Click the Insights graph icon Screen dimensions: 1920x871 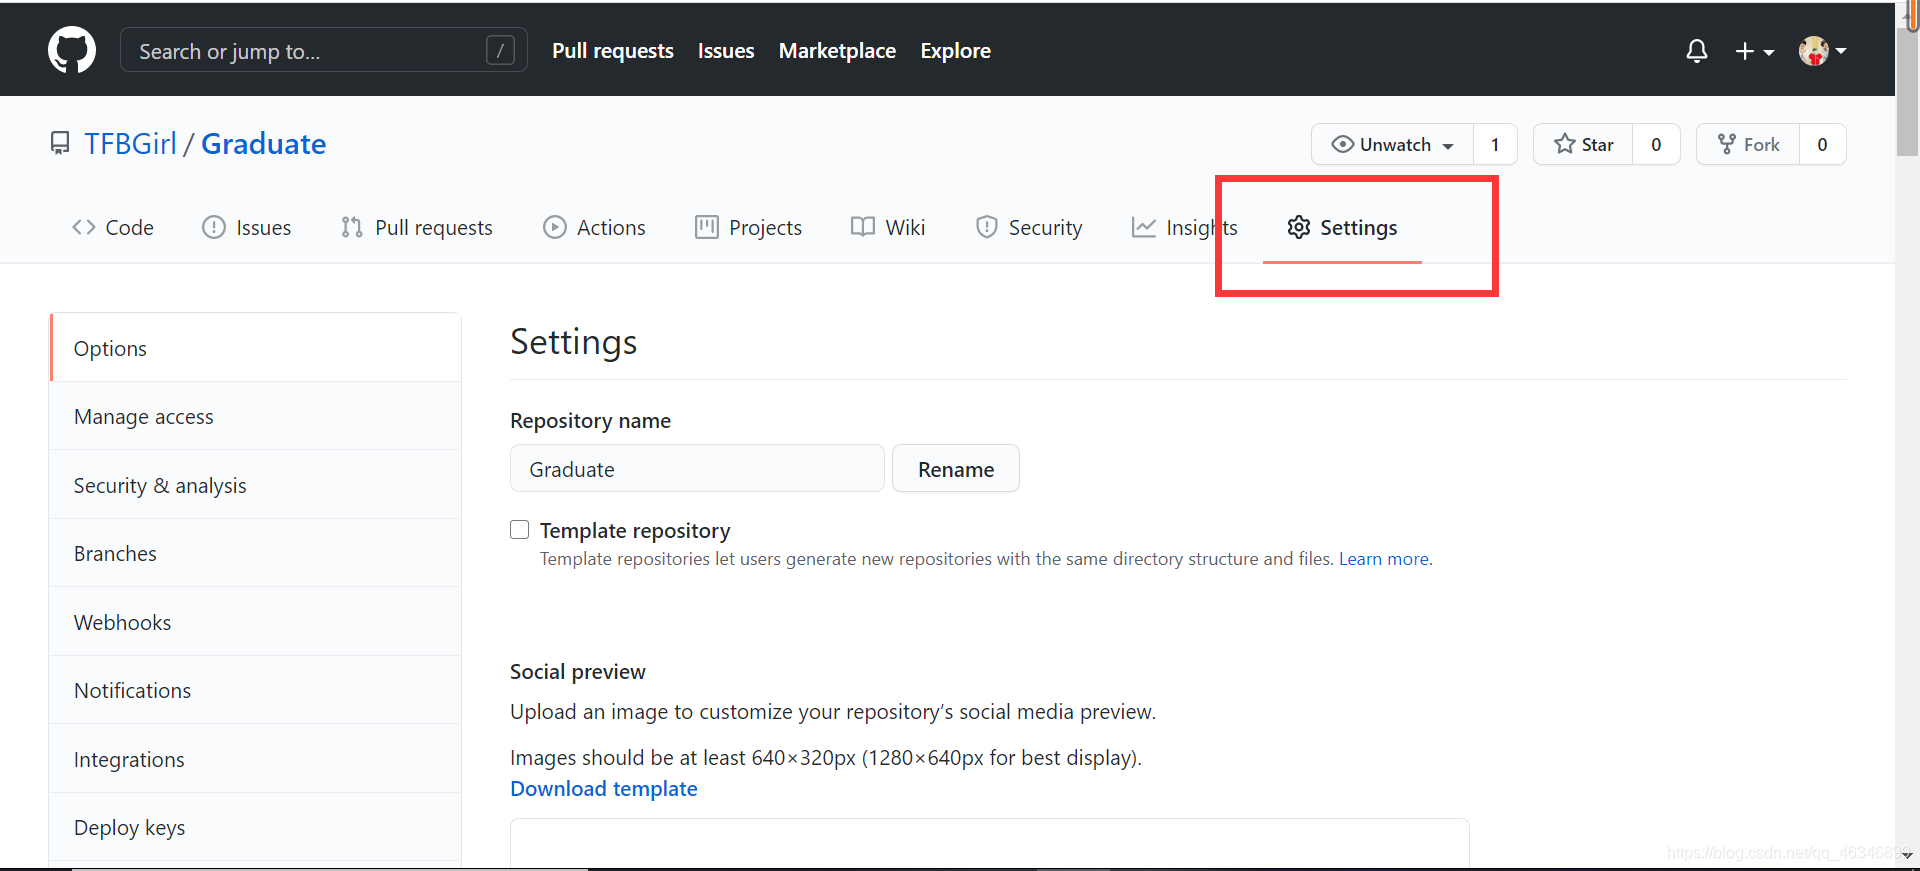pos(1144,227)
